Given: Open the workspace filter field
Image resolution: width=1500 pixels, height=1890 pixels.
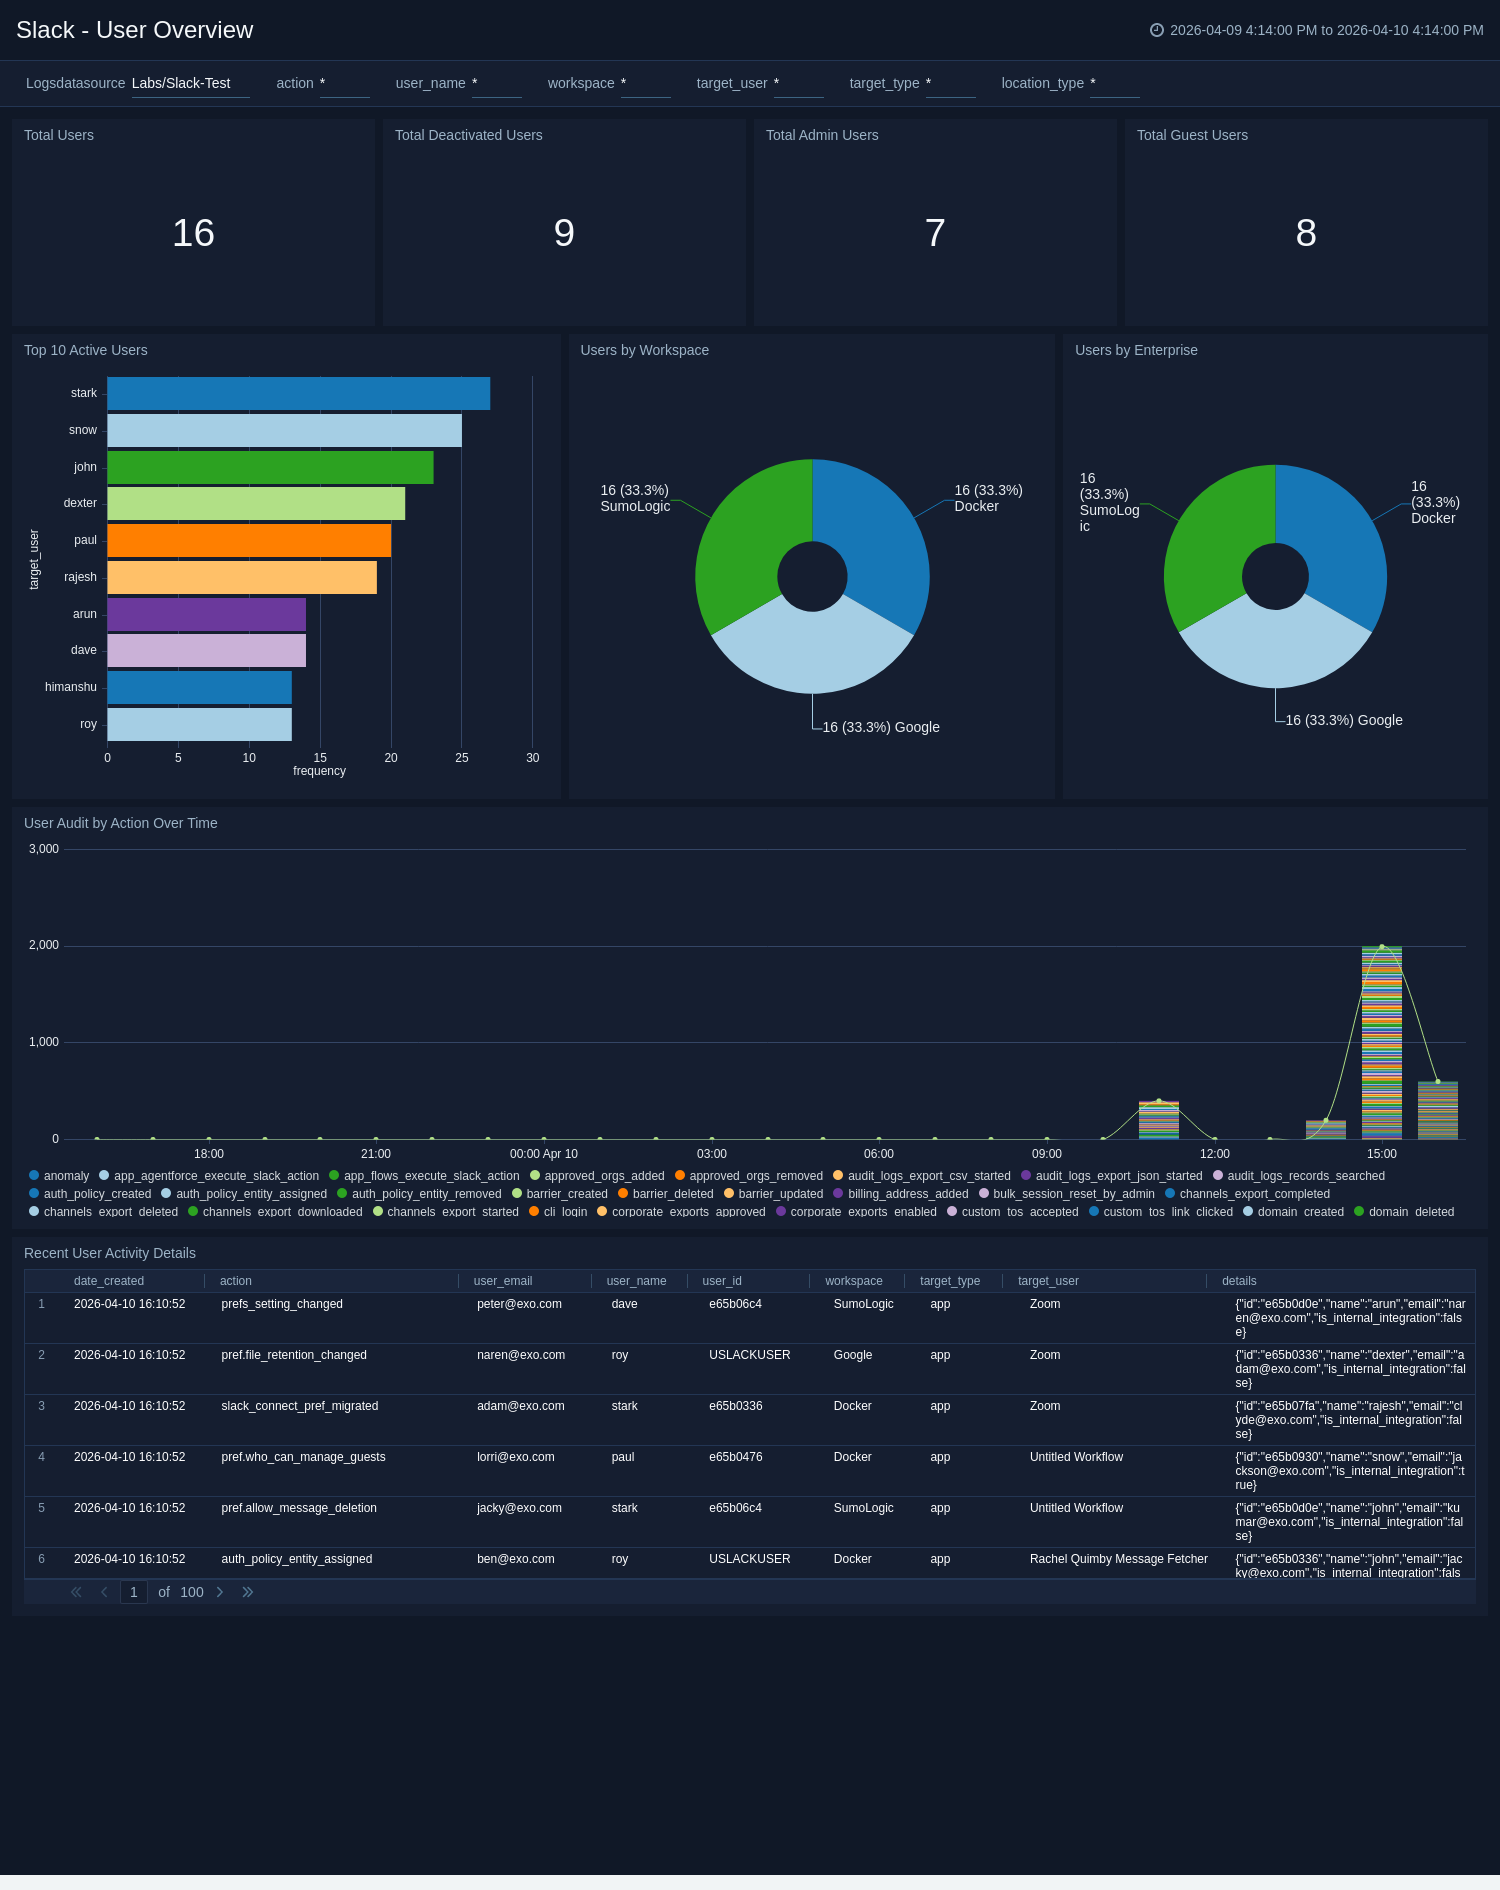Looking at the screenshot, I should pos(645,84).
